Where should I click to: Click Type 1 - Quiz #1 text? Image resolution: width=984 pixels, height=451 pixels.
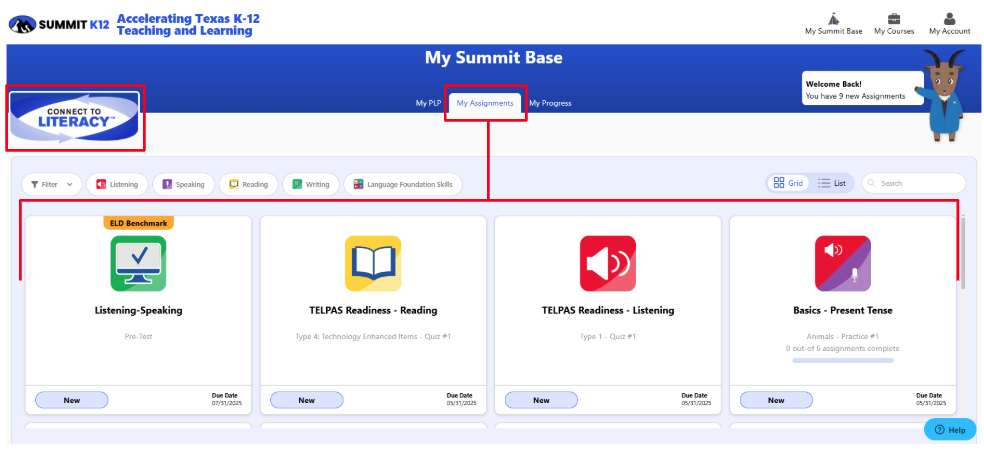(x=607, y=337)
